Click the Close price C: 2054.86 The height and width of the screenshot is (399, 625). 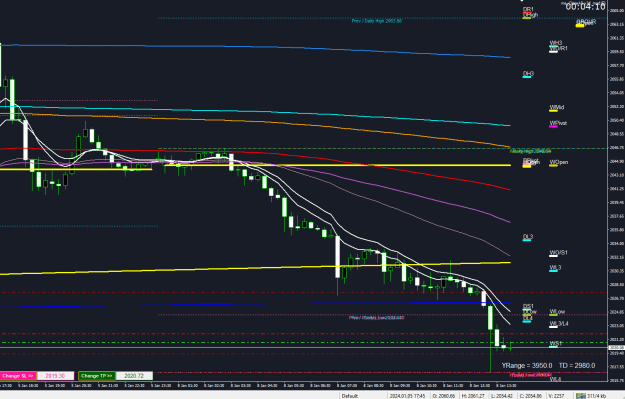click(x=531, y=396)
